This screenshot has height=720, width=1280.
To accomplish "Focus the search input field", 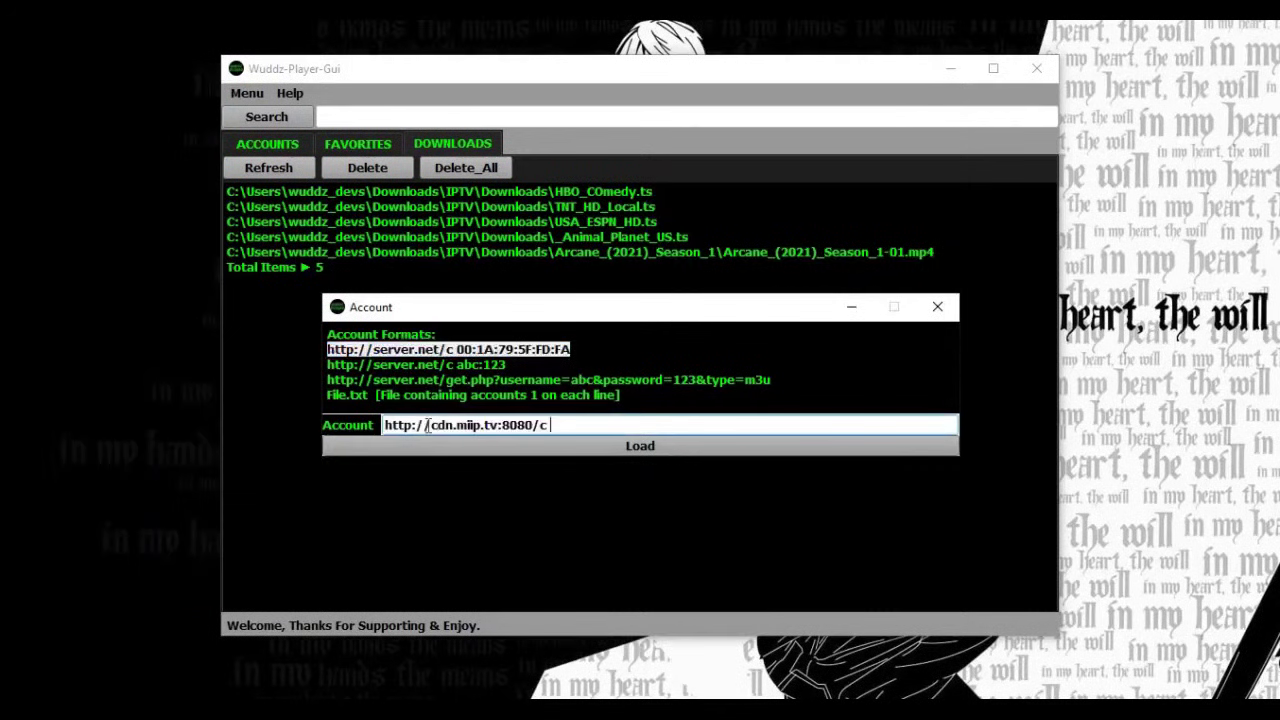I will pos(686,117).
